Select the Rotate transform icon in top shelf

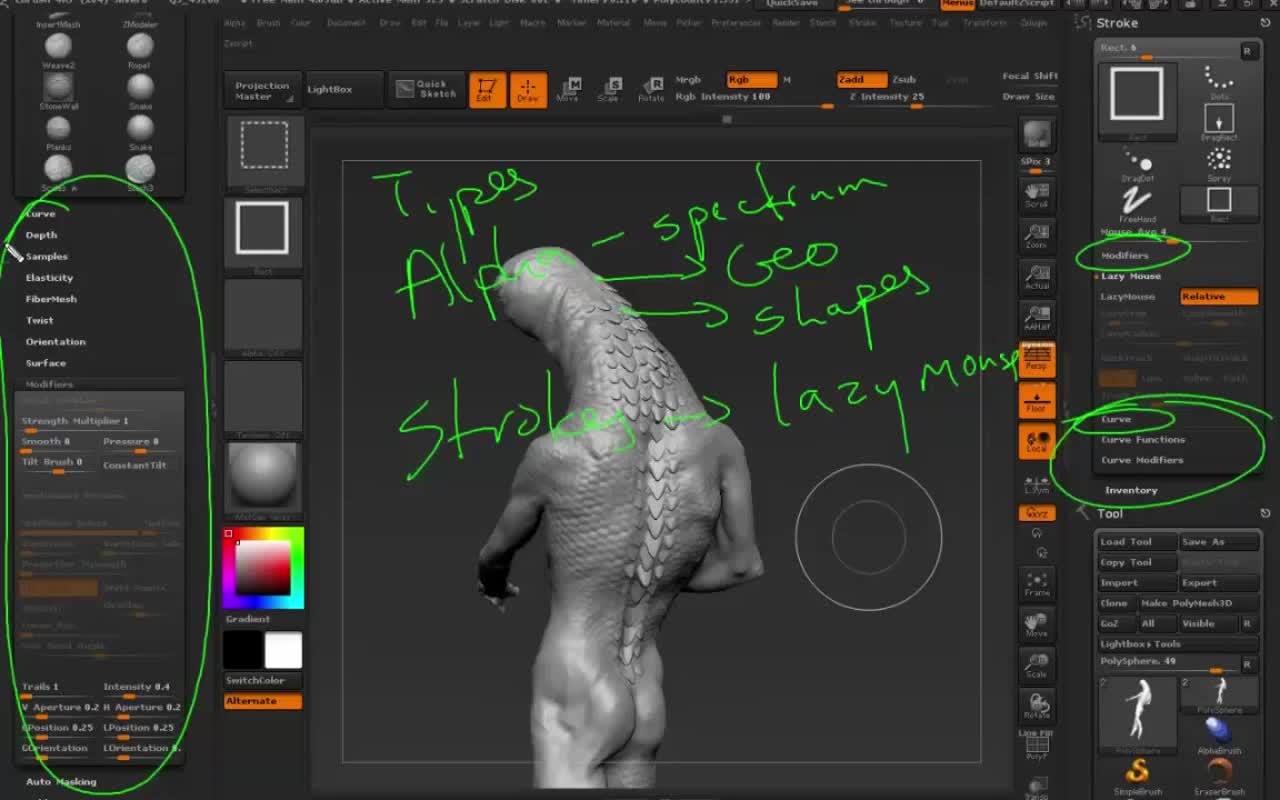[x=651, y=90]
